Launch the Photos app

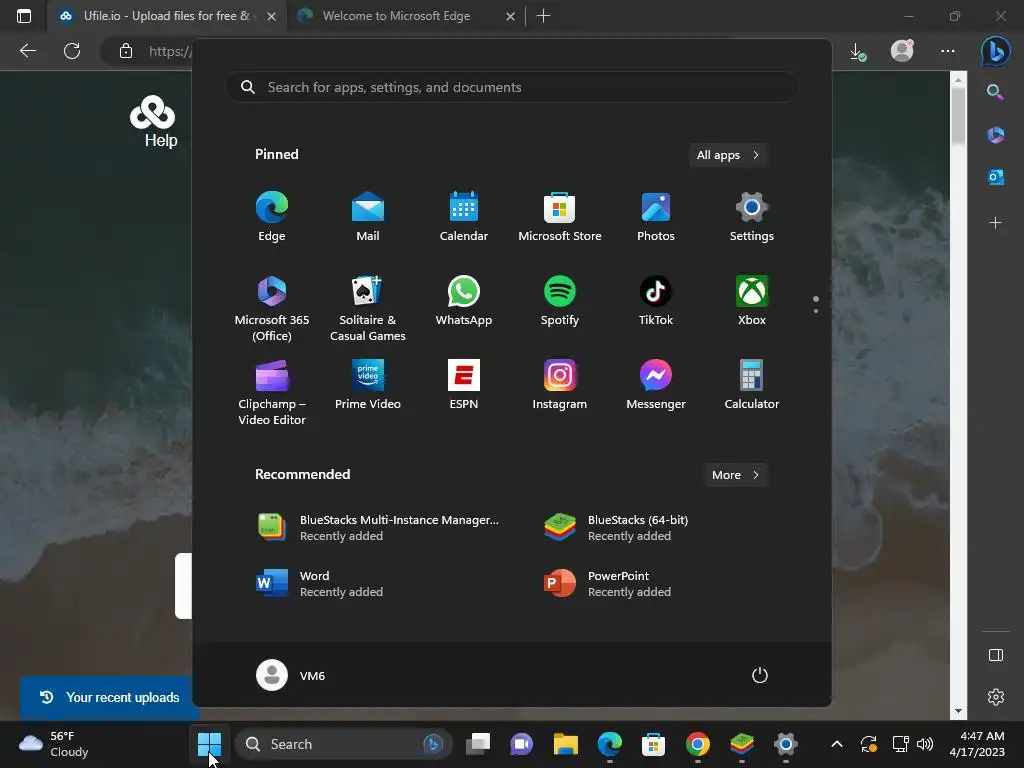tap(656, 217)
